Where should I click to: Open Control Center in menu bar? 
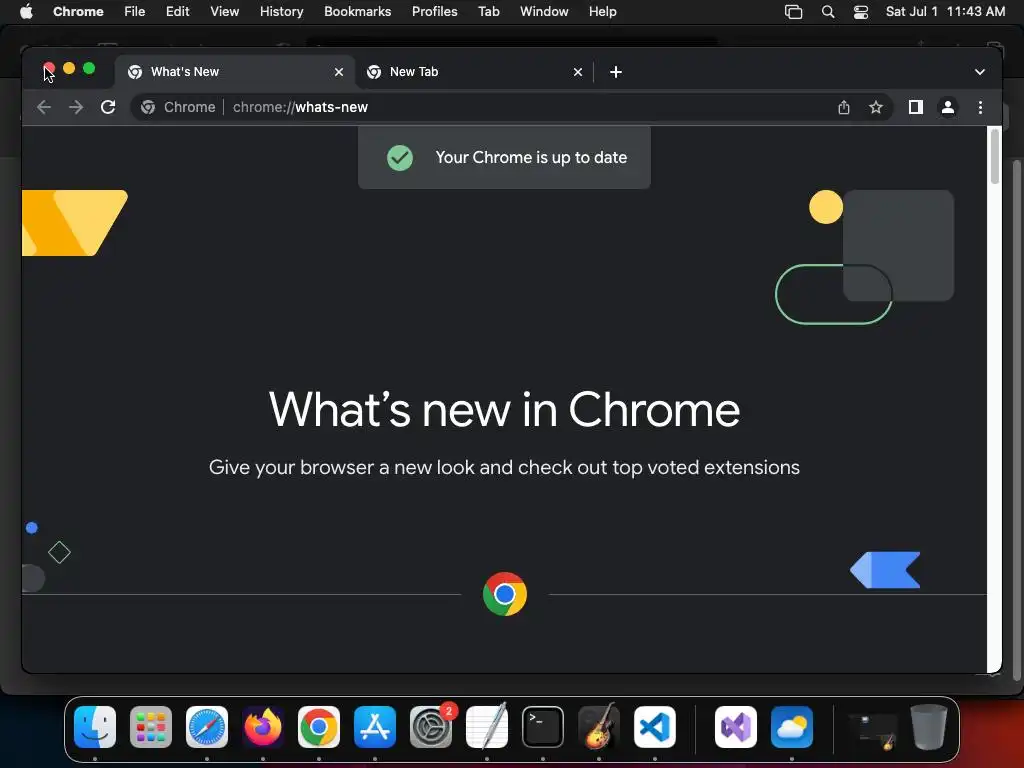coord(861,12)
